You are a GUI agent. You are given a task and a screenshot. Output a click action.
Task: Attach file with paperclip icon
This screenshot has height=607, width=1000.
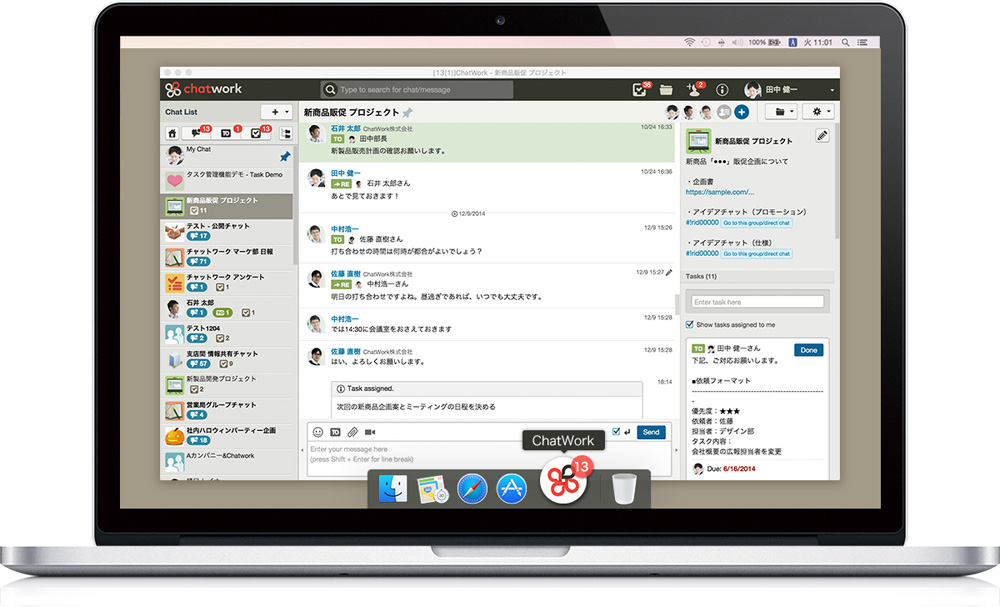tap(352, 432)
